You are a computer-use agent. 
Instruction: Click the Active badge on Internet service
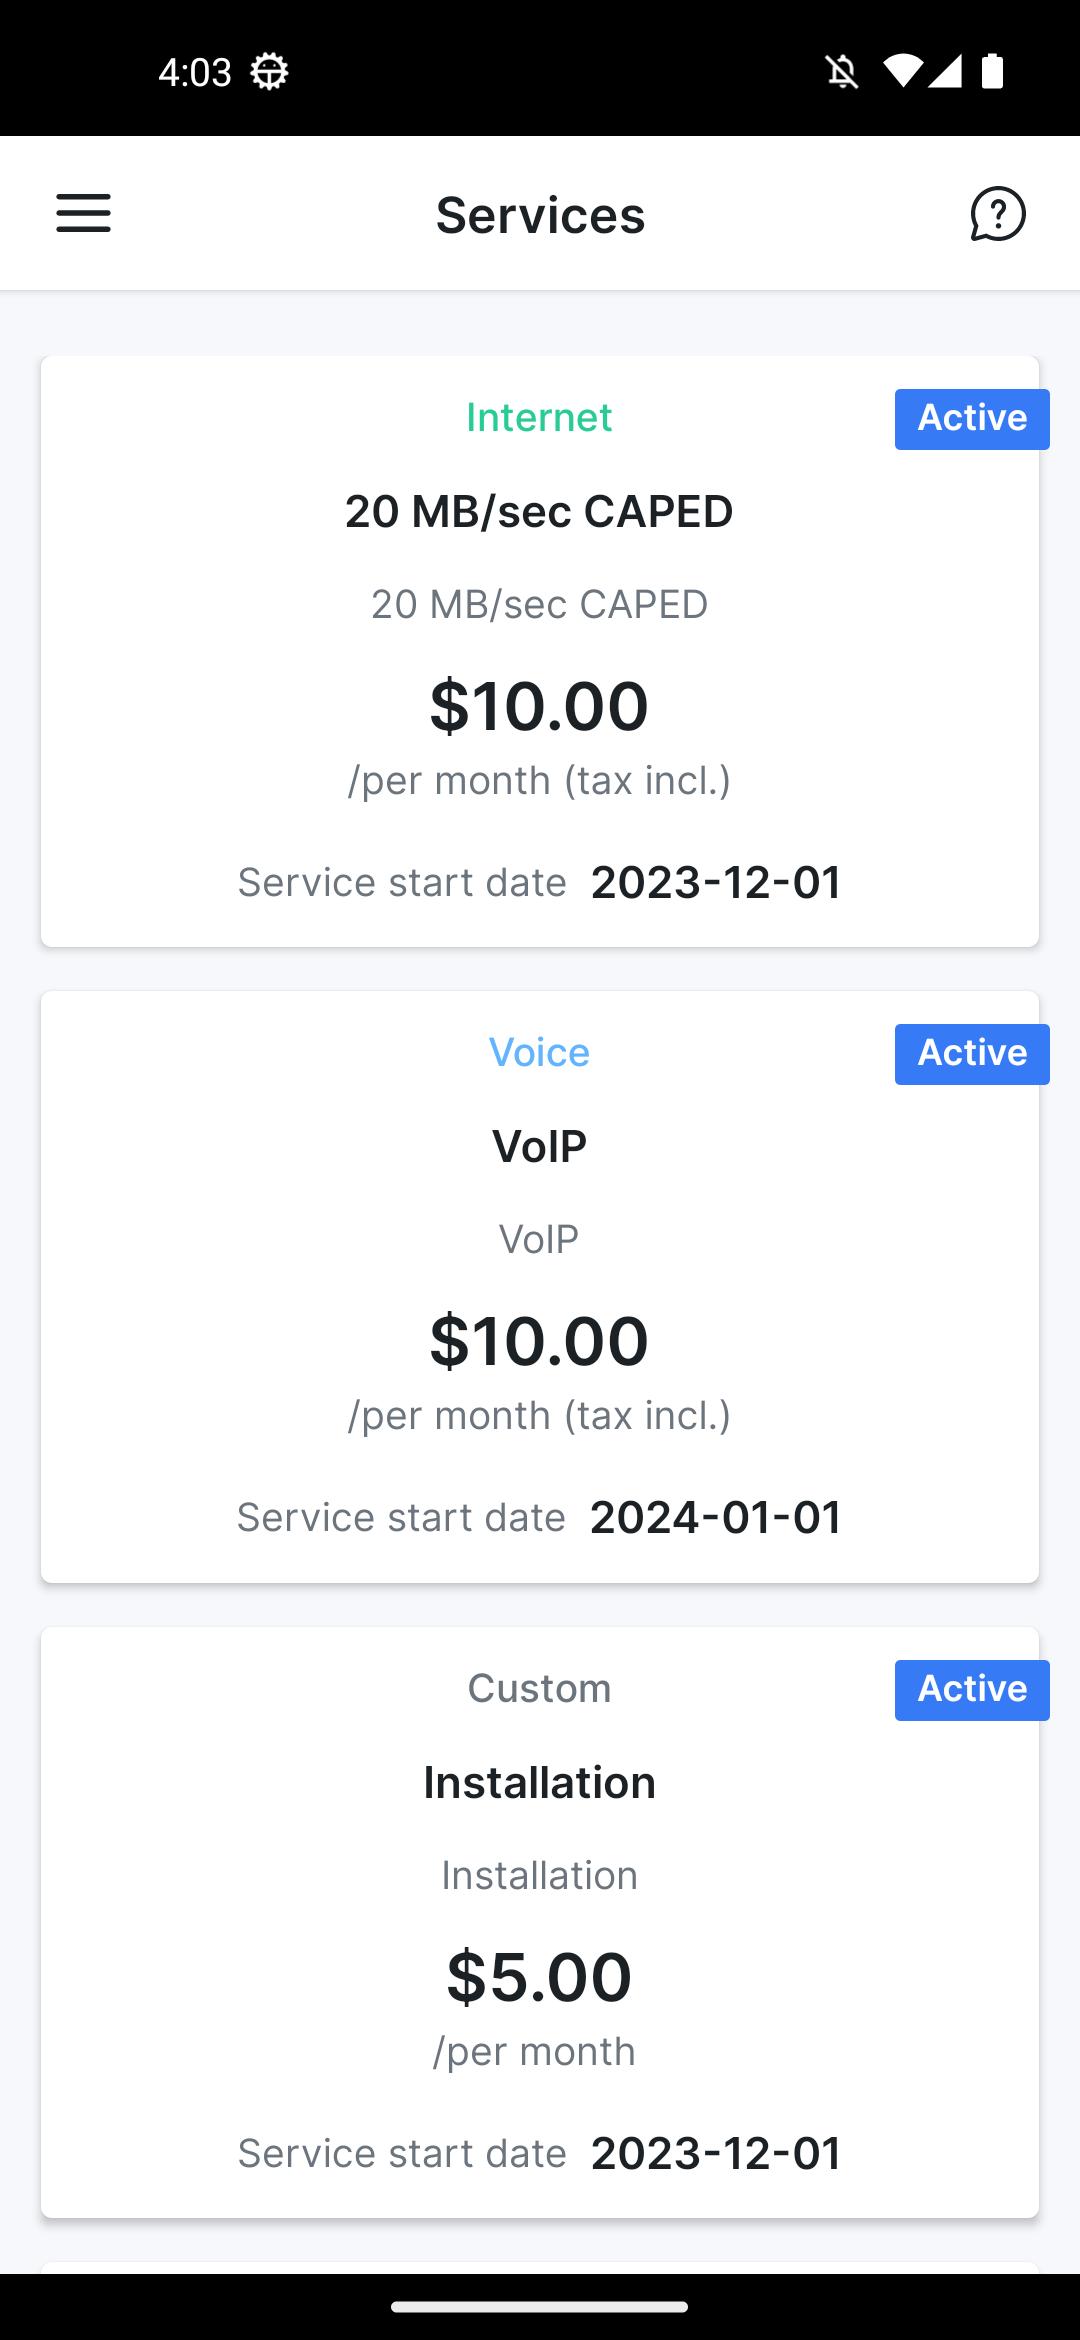click(x=972, y=419)
